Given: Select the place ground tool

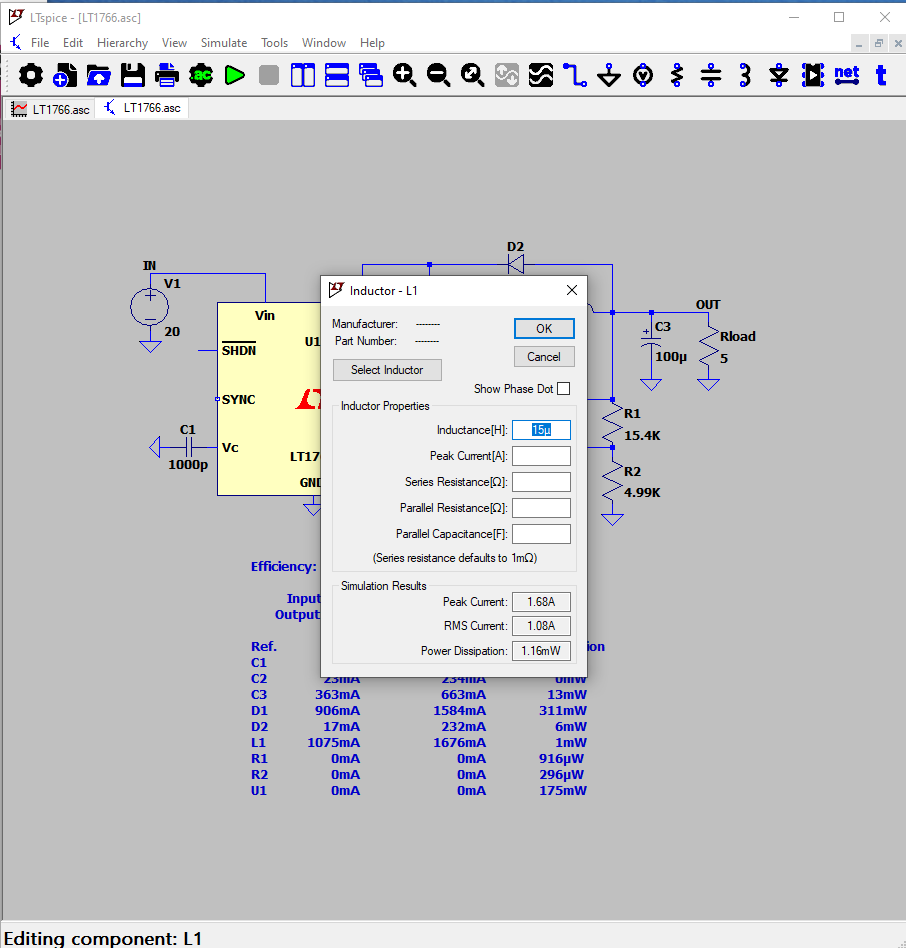Looking at the screenshot, I should coord(609,75).
